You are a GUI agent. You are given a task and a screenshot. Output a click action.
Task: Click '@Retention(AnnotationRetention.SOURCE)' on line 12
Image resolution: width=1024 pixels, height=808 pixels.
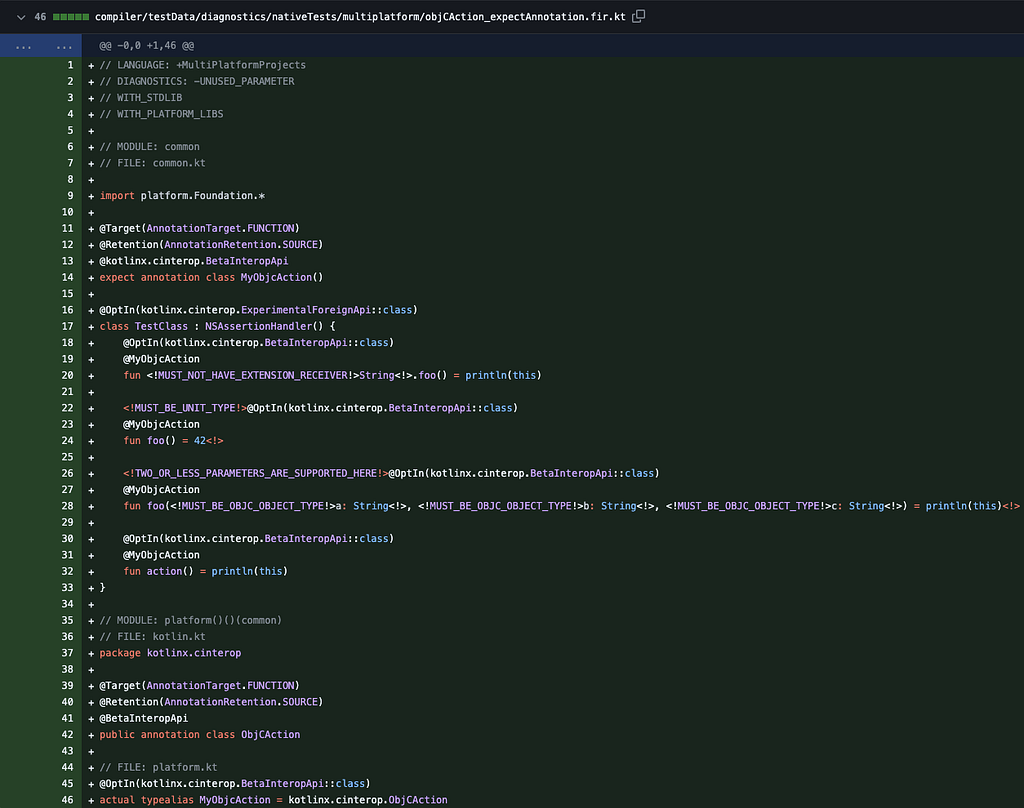click(211, 245)
